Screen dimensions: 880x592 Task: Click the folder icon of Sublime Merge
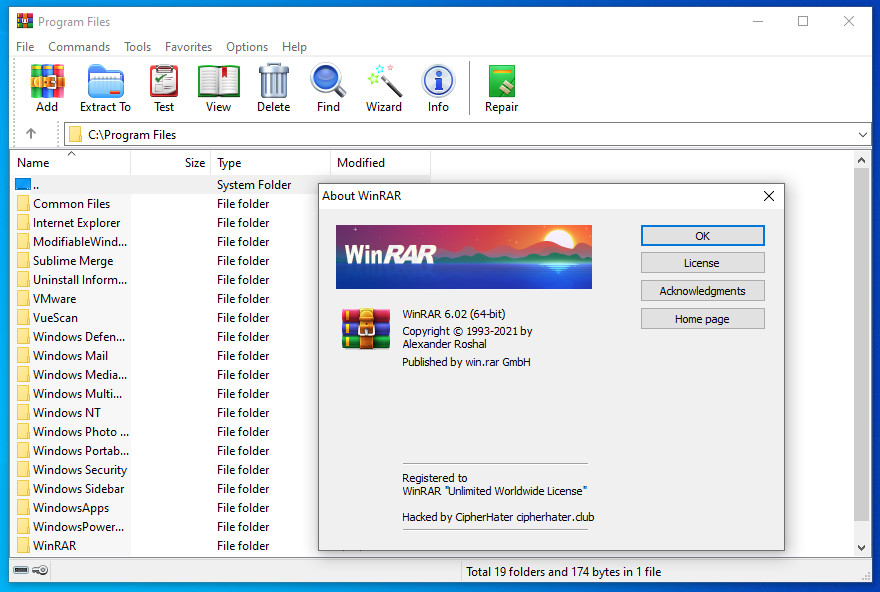click(x=23, y=260)
